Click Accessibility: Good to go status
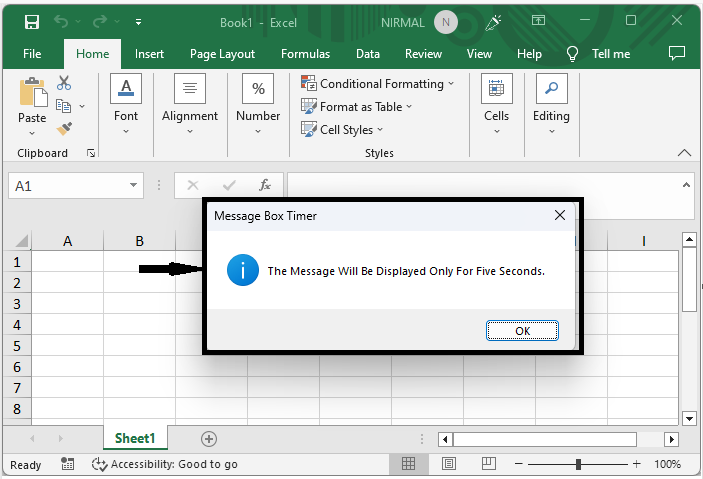The height and width of the screenshot is (479, 703). (165, 464)
